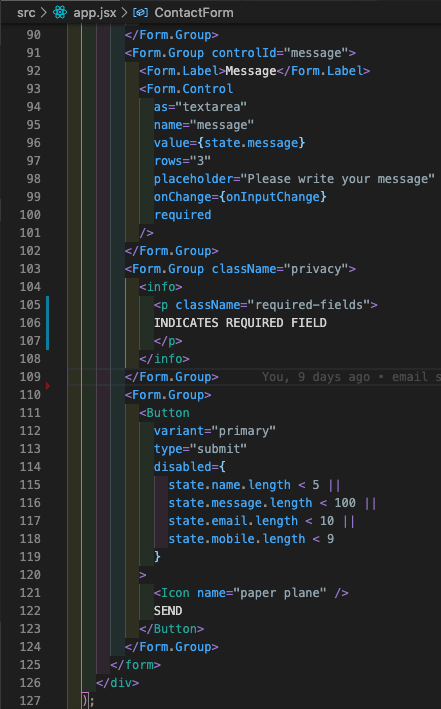Click the rows="3" attribute
Image resolution: width=441 pixels, height=709 pixels.
click(182, 161)
